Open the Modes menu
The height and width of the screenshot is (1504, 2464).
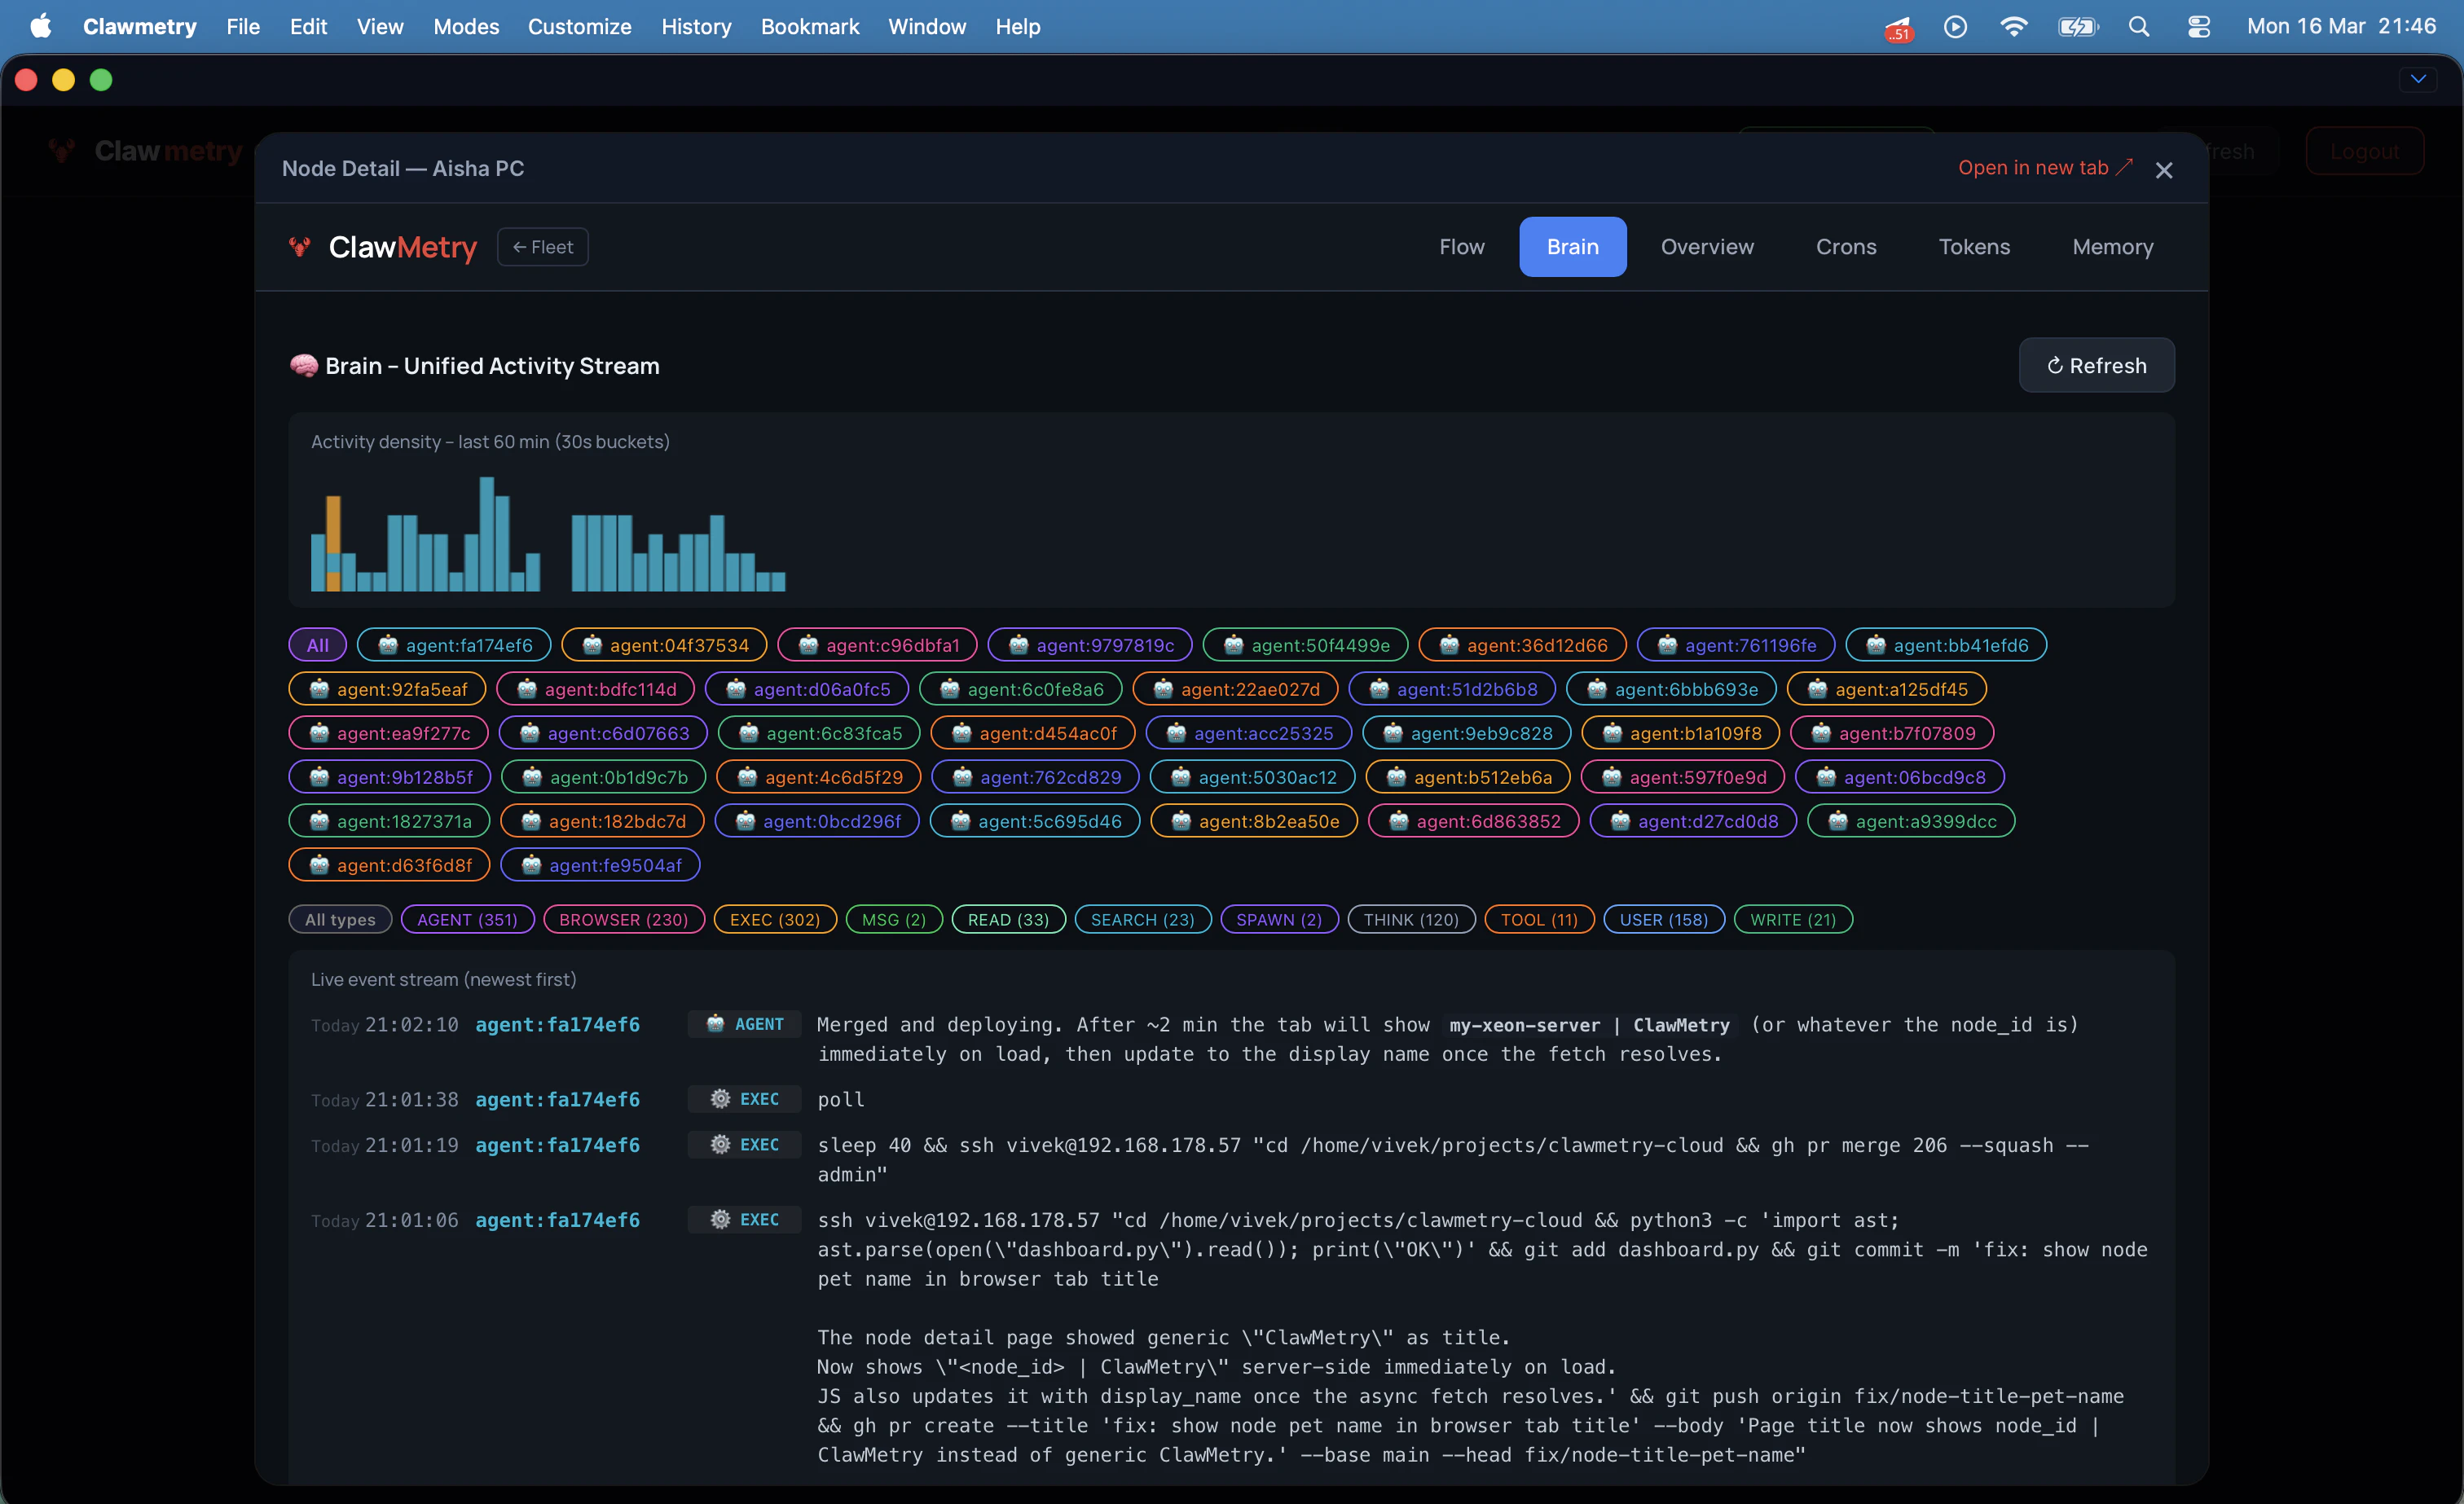(x=465, y=27)
